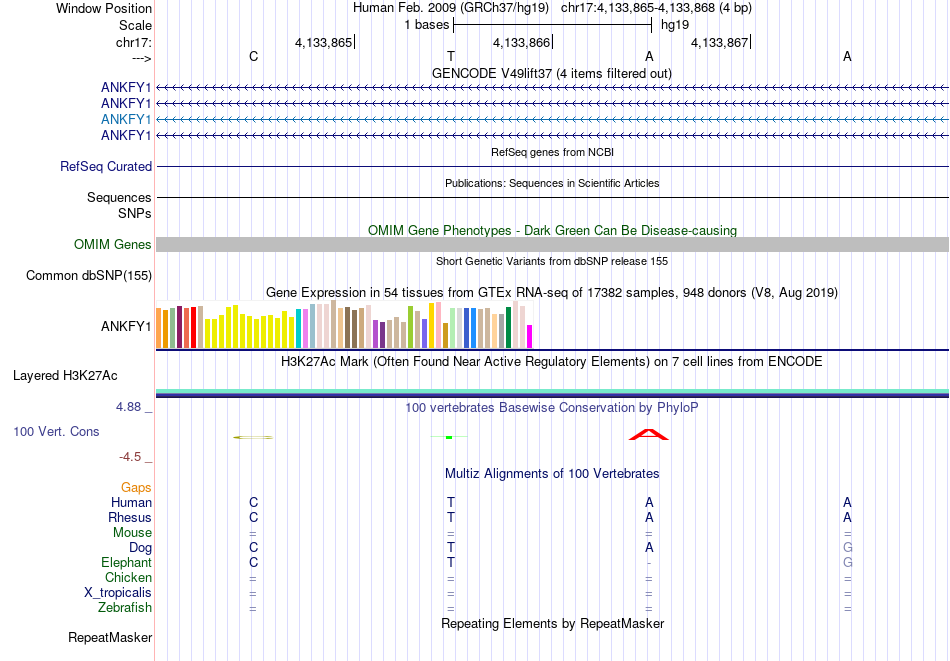
Task: Click base C in the ruler sequence row
Action: [254, 56]
